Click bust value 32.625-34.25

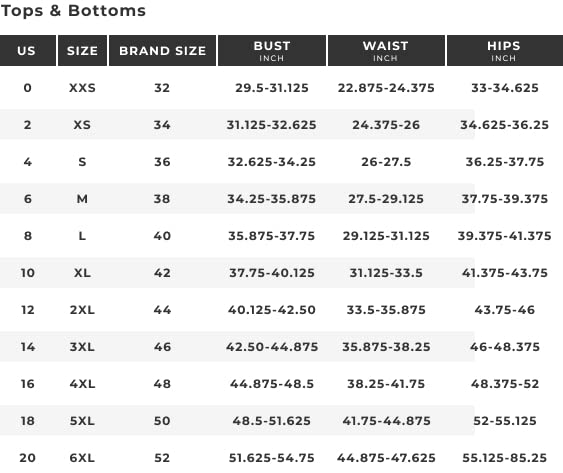(271, 162)
